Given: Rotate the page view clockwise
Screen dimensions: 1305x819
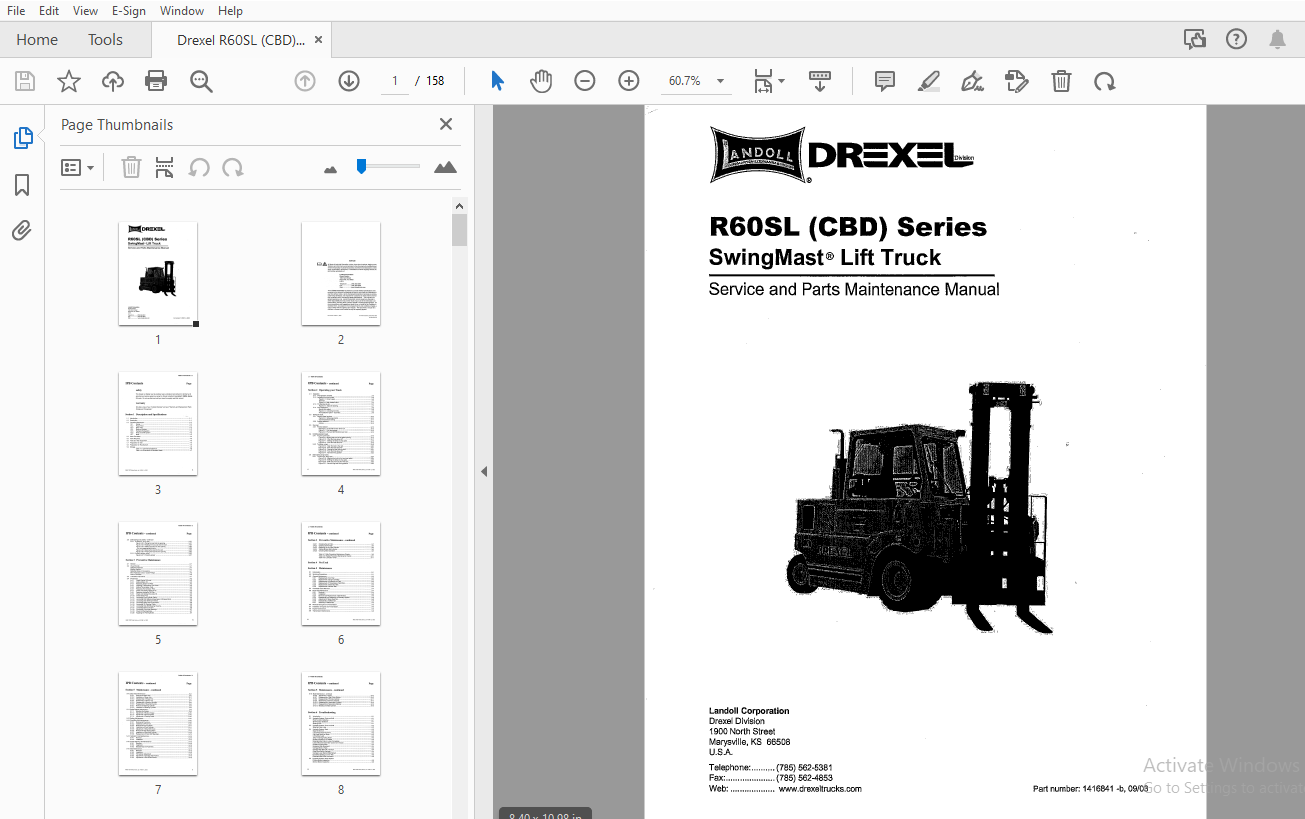Looking at the screenshot, I should coord(1105,81).
